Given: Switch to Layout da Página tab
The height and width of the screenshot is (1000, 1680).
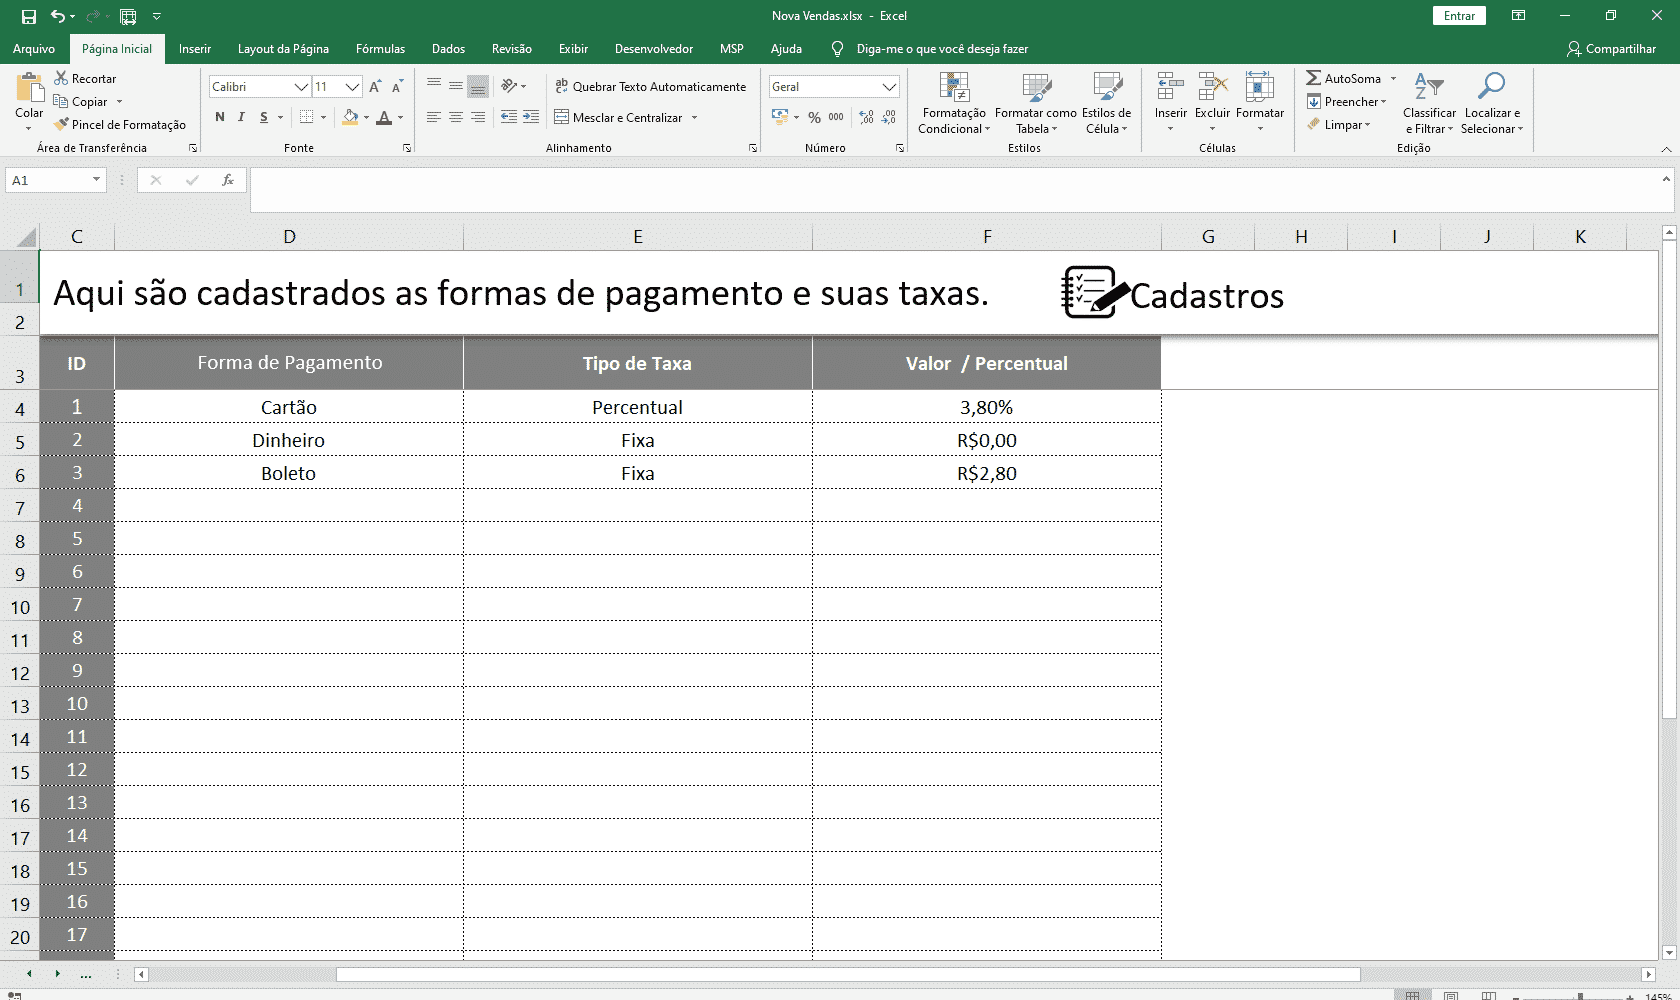Looking at the screenshot, I should pos(283,48).
